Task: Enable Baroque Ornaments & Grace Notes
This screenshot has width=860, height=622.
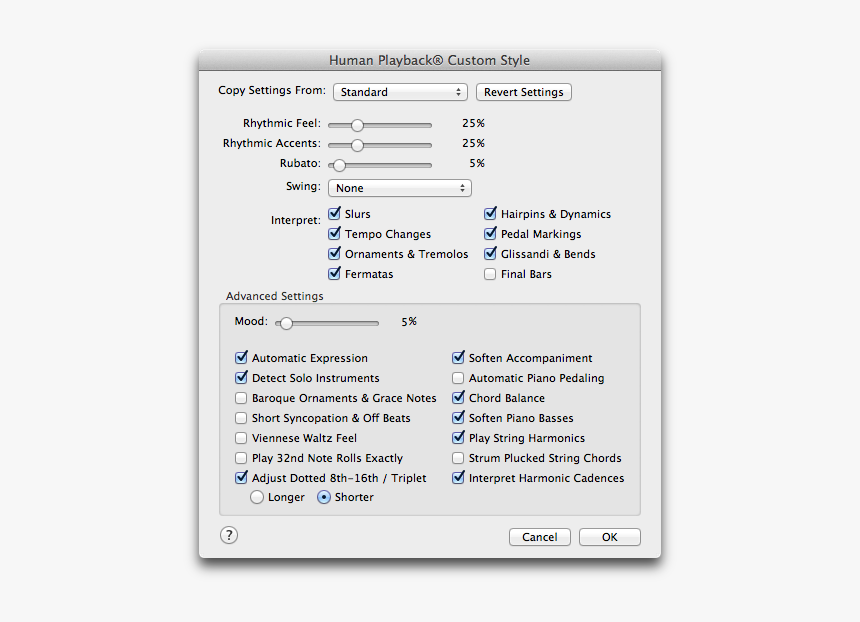Action: point(241,398)
